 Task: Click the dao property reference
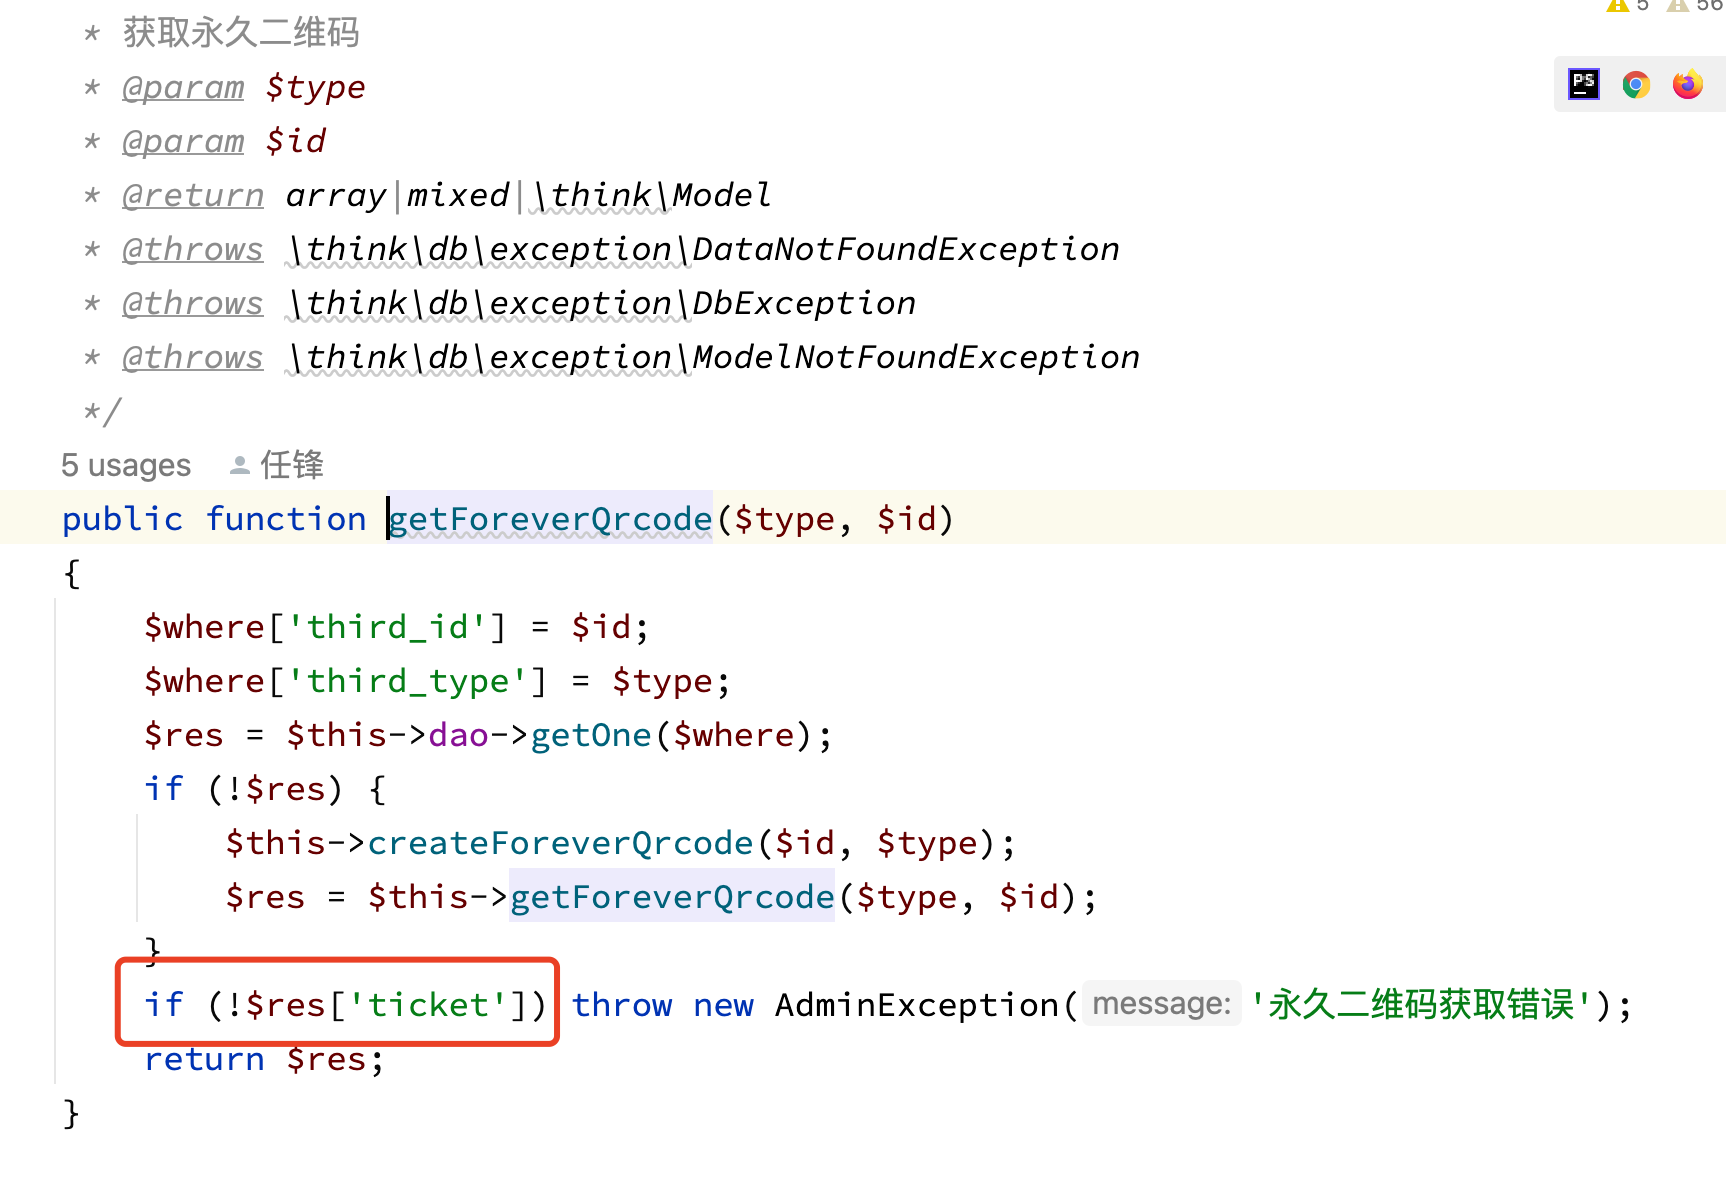pos(458,735)
